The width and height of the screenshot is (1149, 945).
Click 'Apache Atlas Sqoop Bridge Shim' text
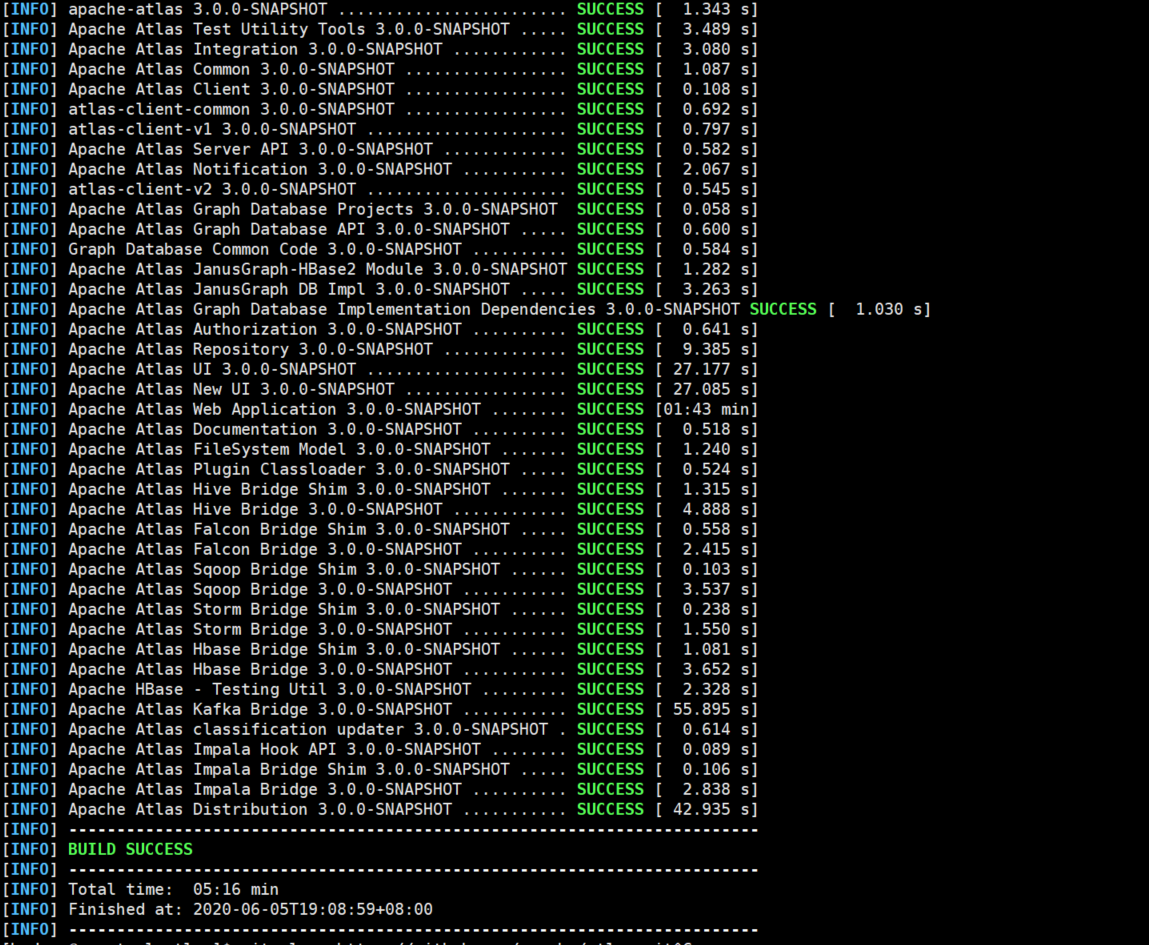[x=212, y=569]
